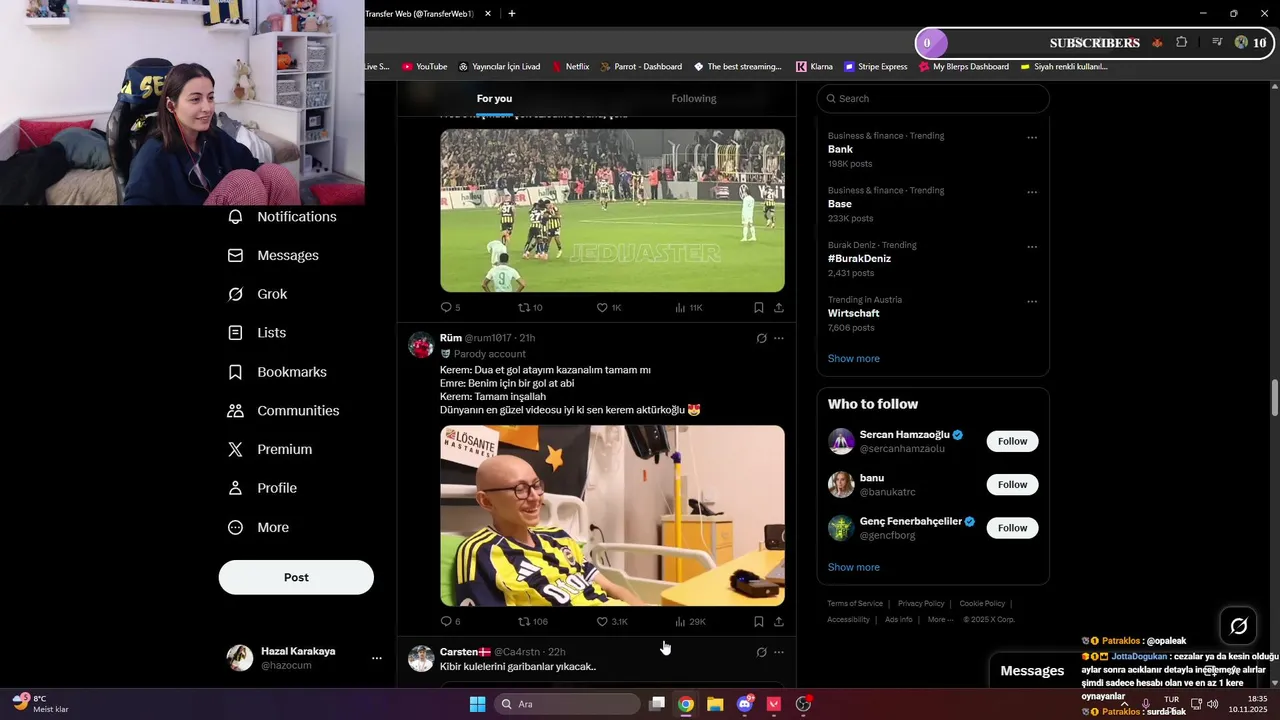Open Bookmarks in the sidebar

(277, 372)
